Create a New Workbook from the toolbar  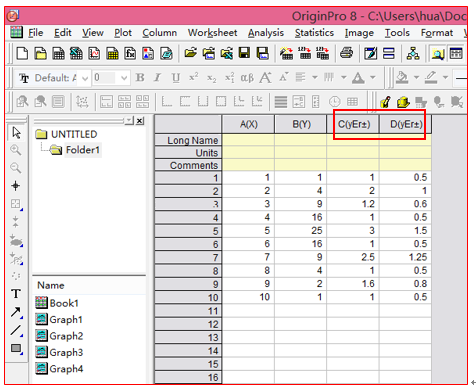pyautogui.click(x=59, y=53)
